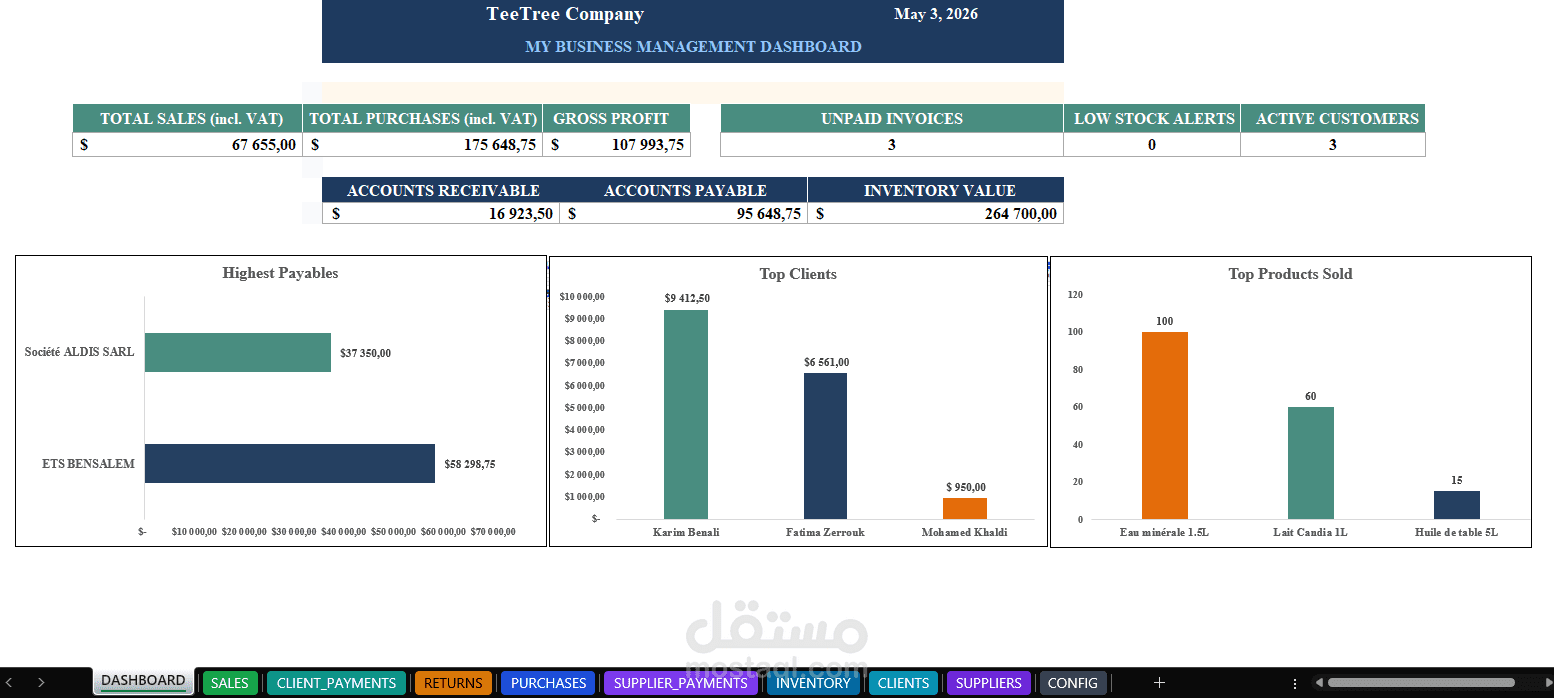Click the GROSS PROFIT header cell
The width and height of the screenshot is (1554, 698).
(x=616, y=118)
